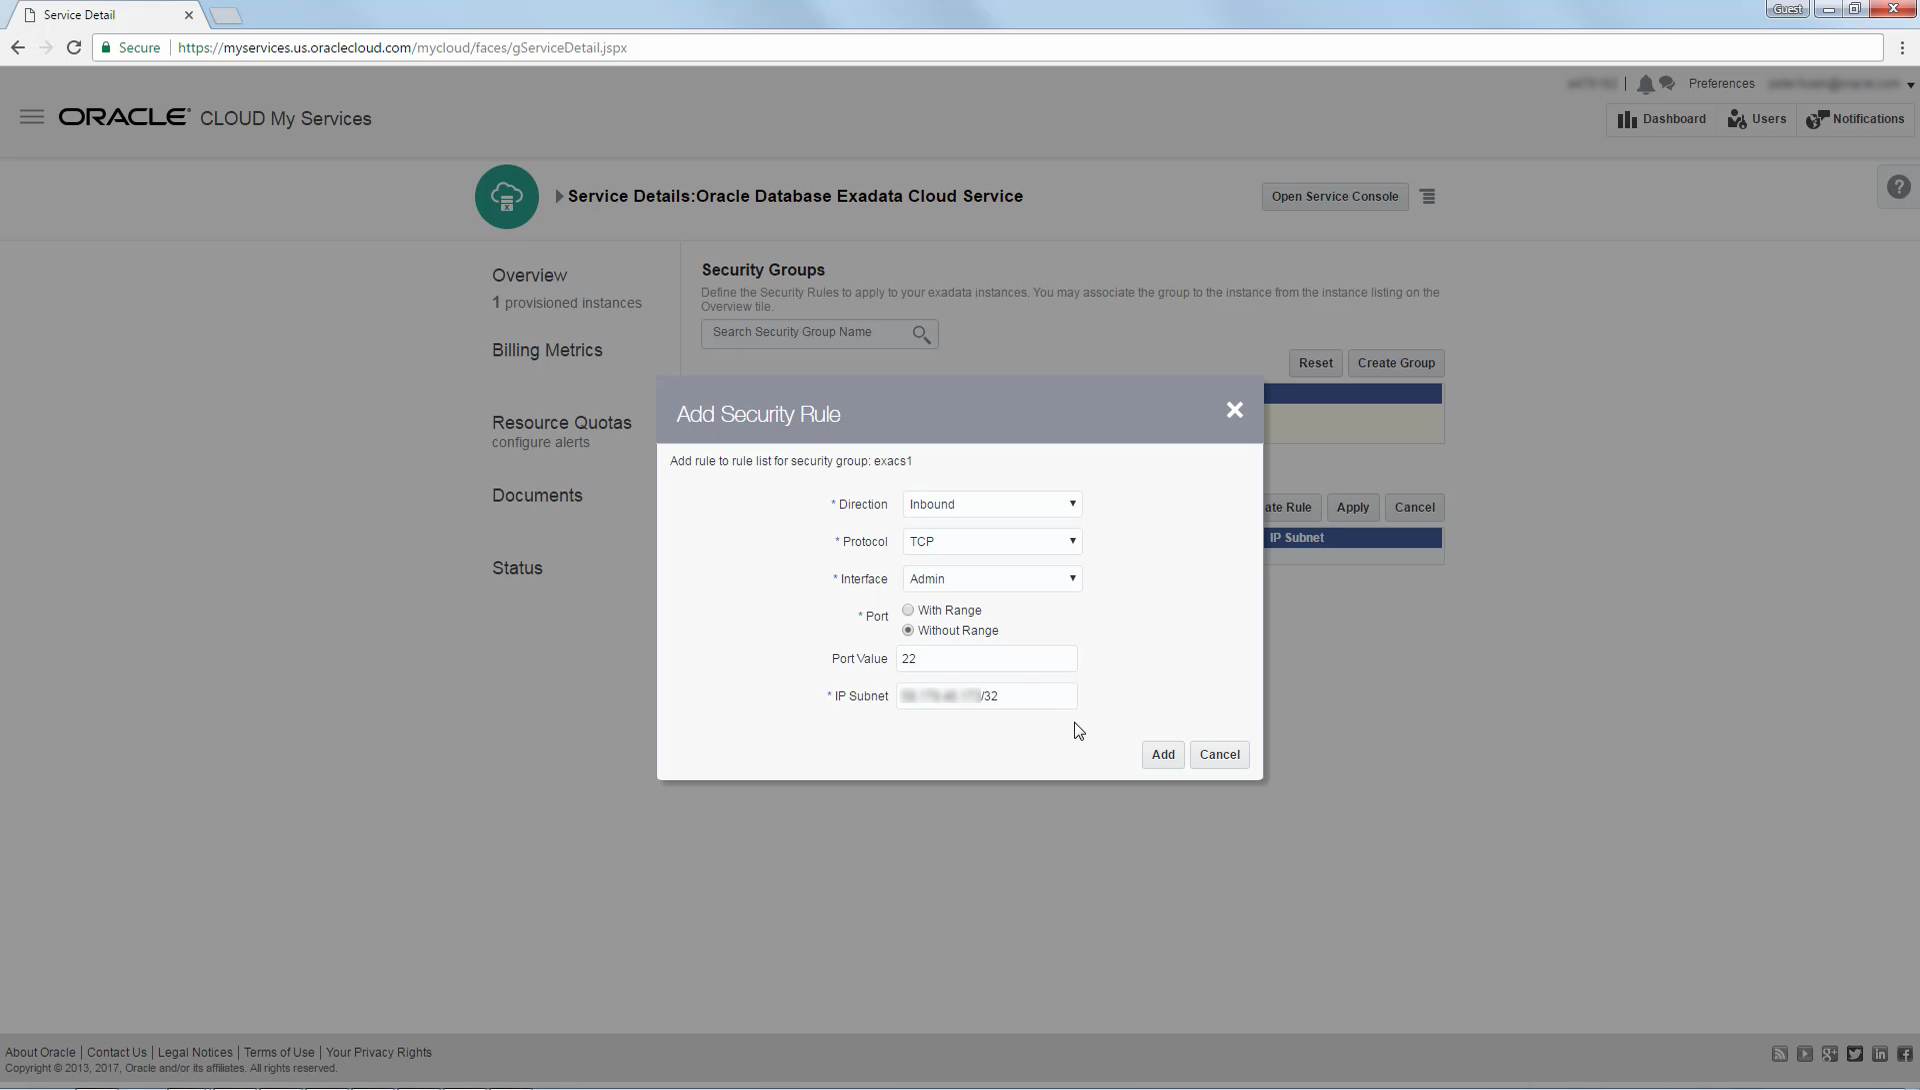Image resolution: width=1920 pixels, height=1090 pixels.
Task: Open the Contact Us link
Action: [116, 1053]
